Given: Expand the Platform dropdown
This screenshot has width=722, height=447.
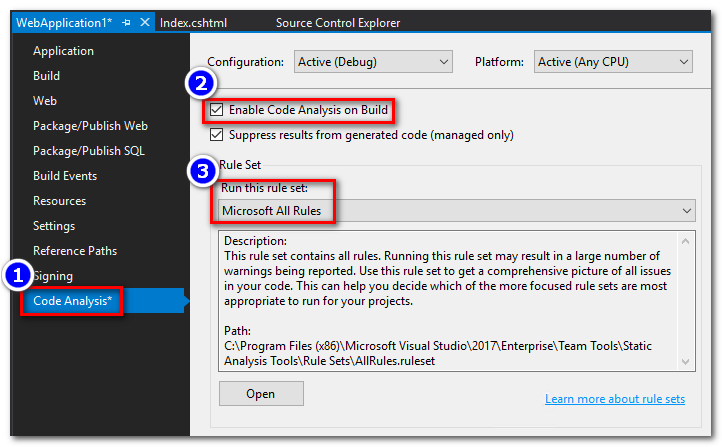Looking at the screenshot, I should (613, 62).
